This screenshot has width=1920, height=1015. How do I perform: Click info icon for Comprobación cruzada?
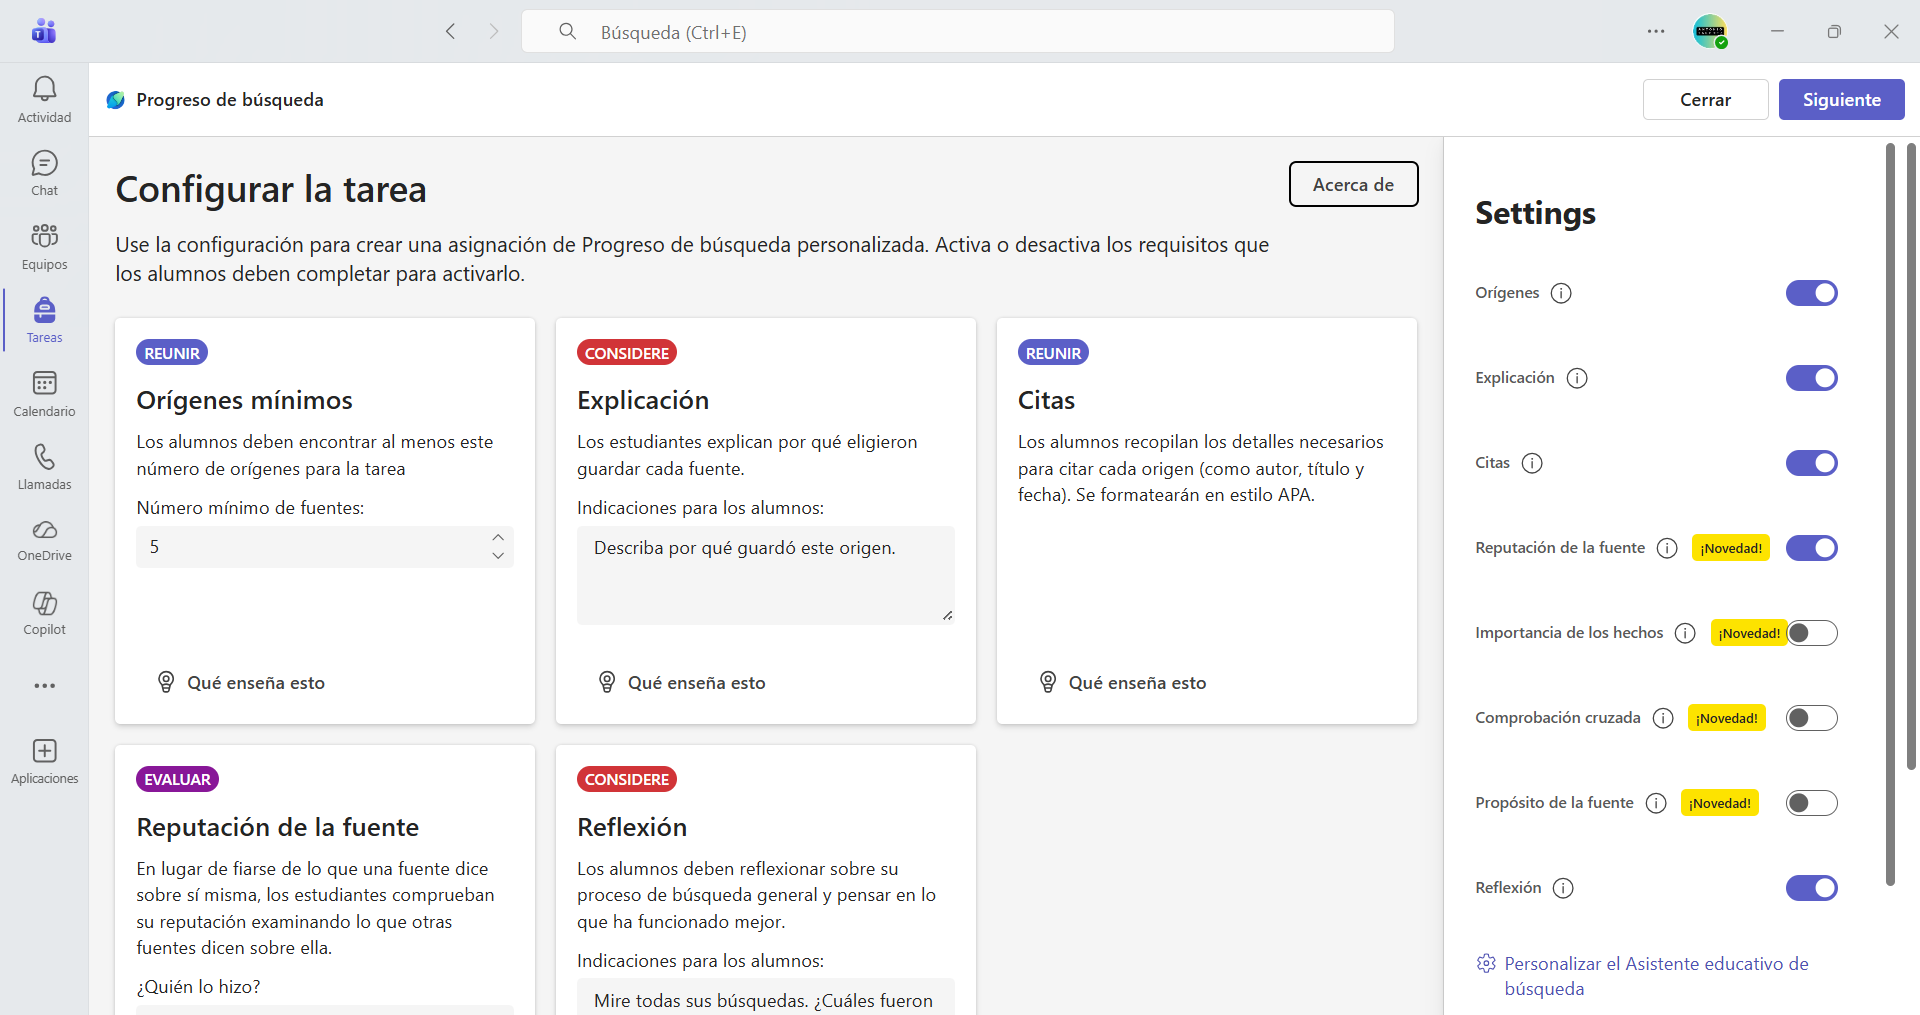1663,718
